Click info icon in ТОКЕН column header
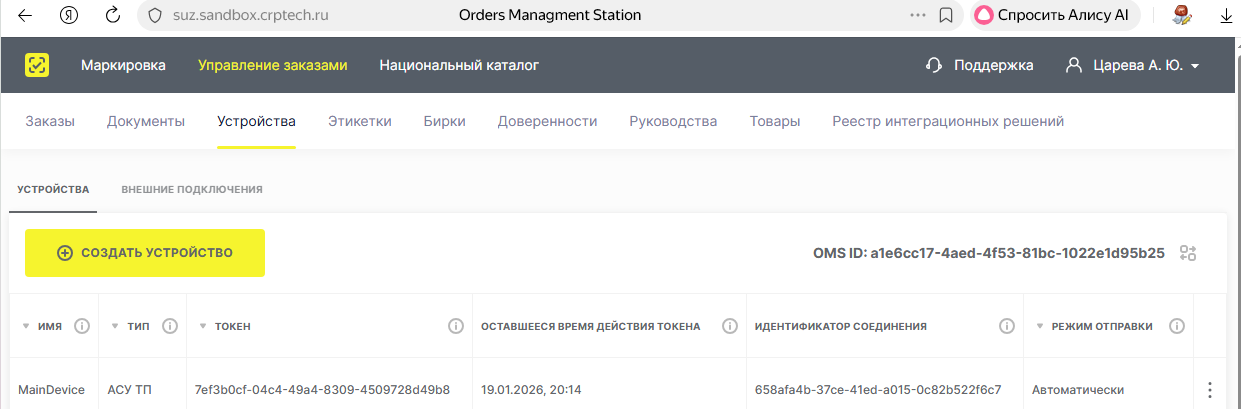The width and height of the screenshot is (1241, 409). tap(456, 326)
